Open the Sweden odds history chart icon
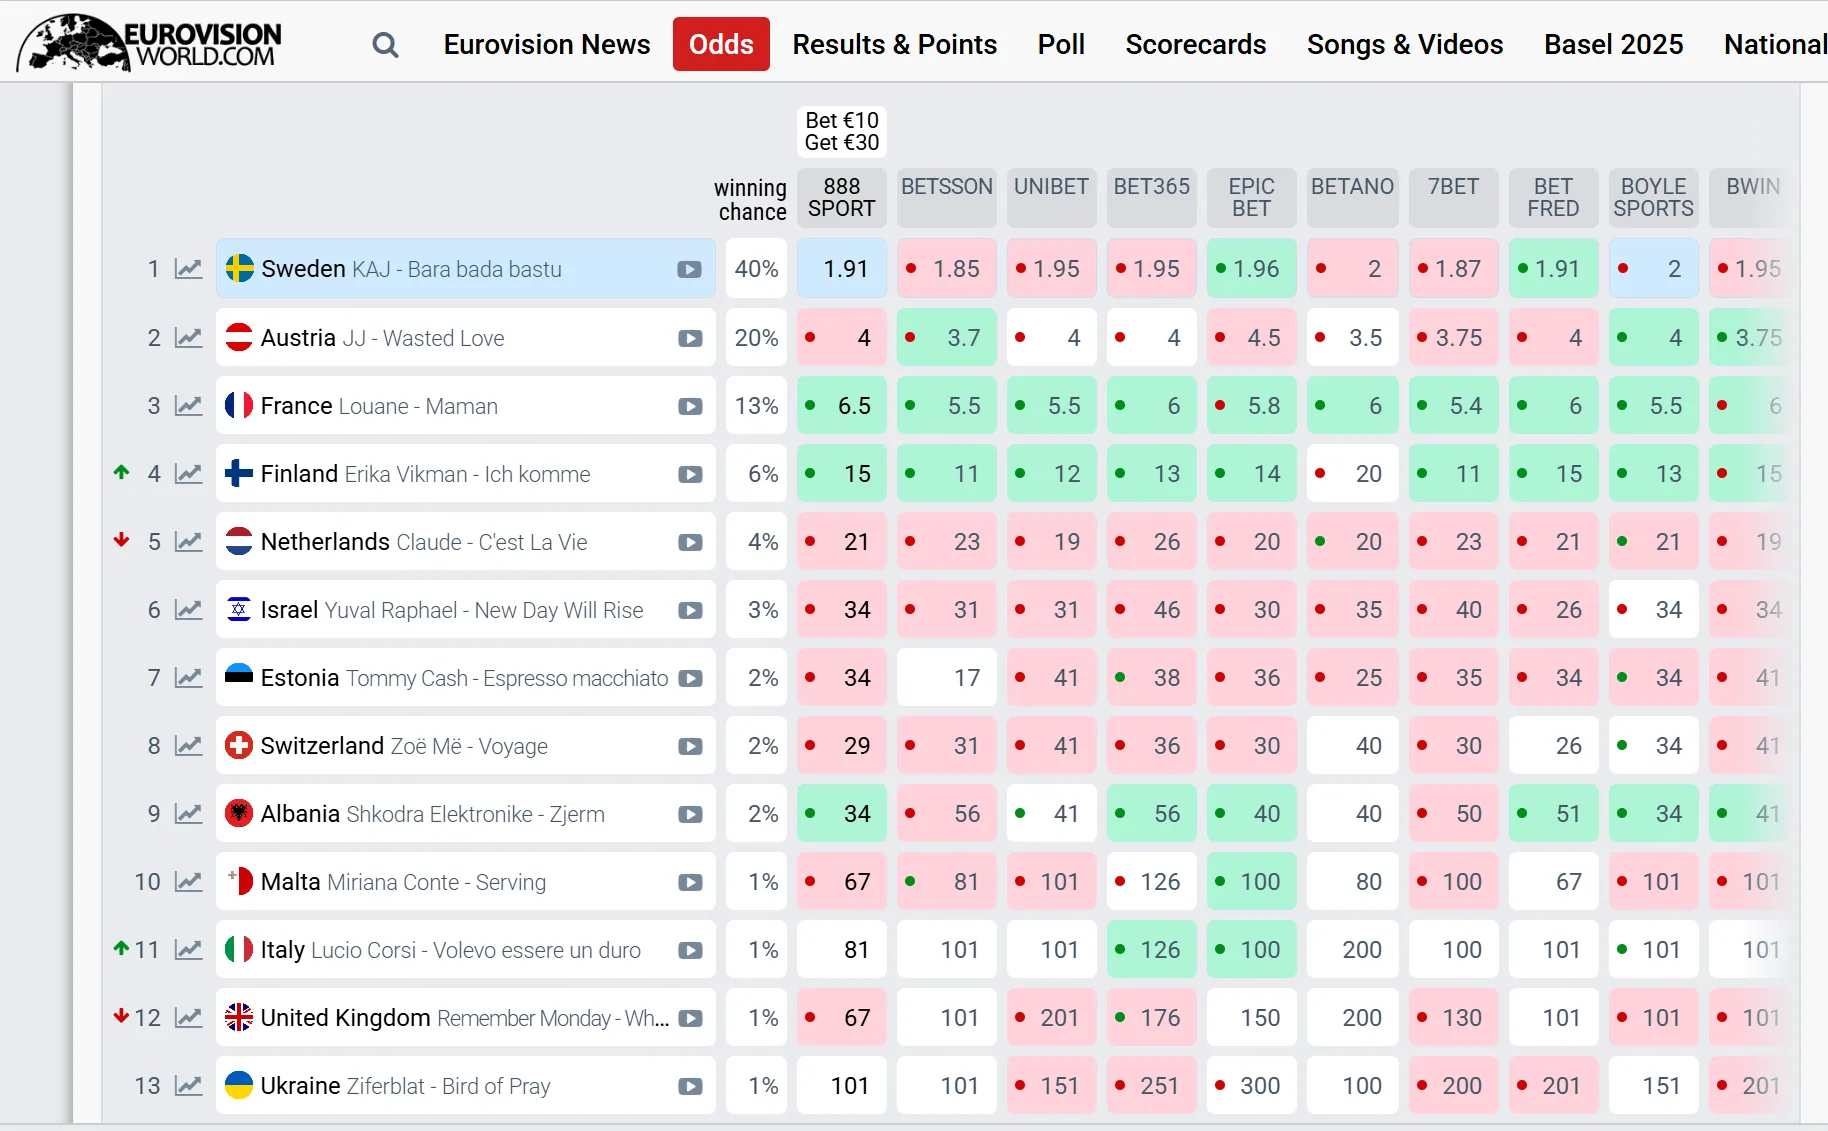 point(188,269)
